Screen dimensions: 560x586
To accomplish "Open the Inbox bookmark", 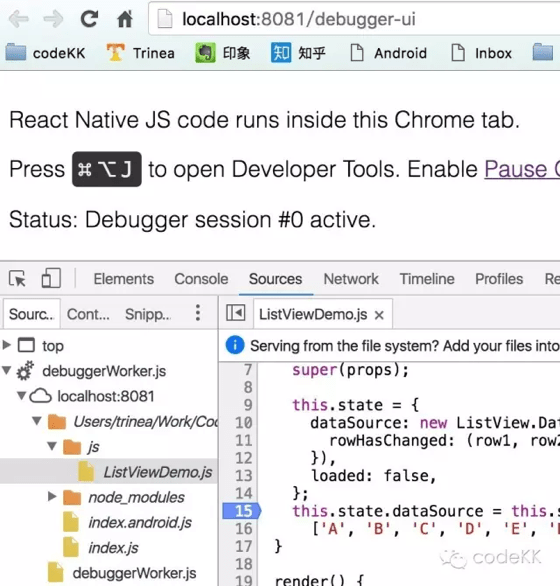I will [481, 53].
